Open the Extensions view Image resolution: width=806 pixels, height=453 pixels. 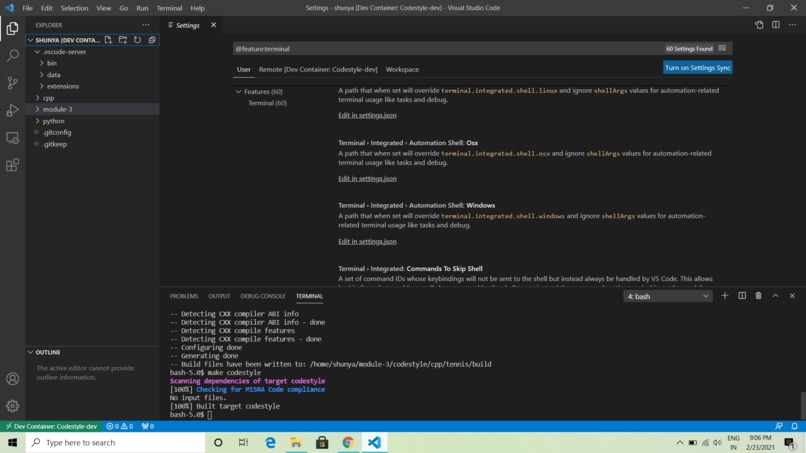[12, 165]
